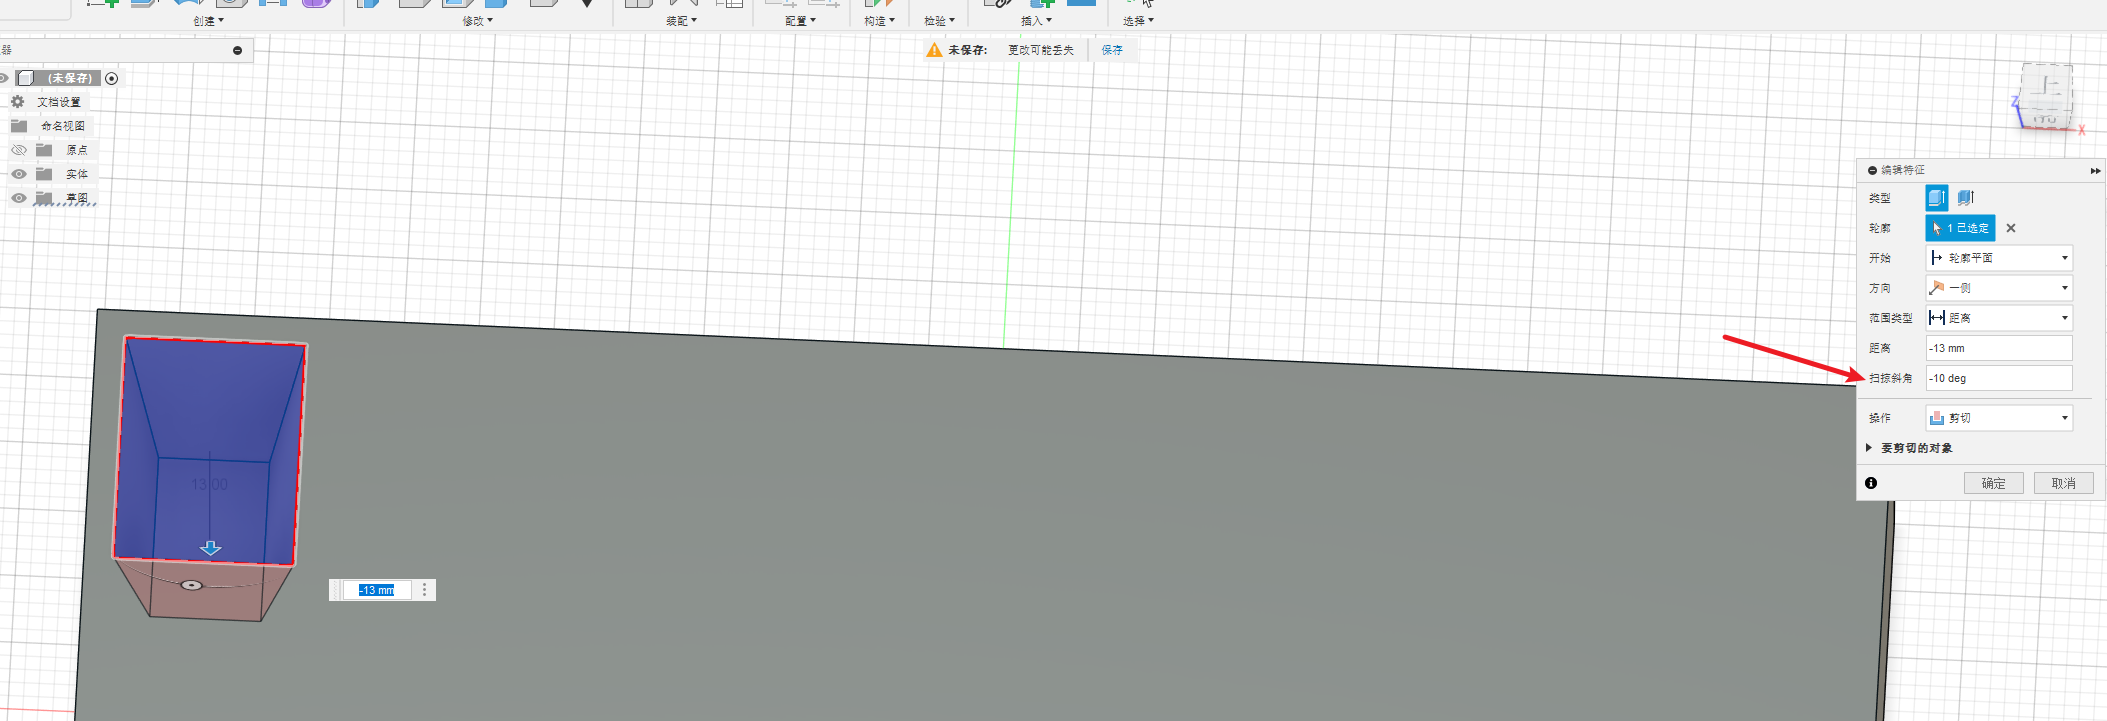Image resolution: width=2107 pixels, height=721 pixels.
Task: Collapse the browser panel with minus icon
Action: pyautogui.click(x=237, y=50)
